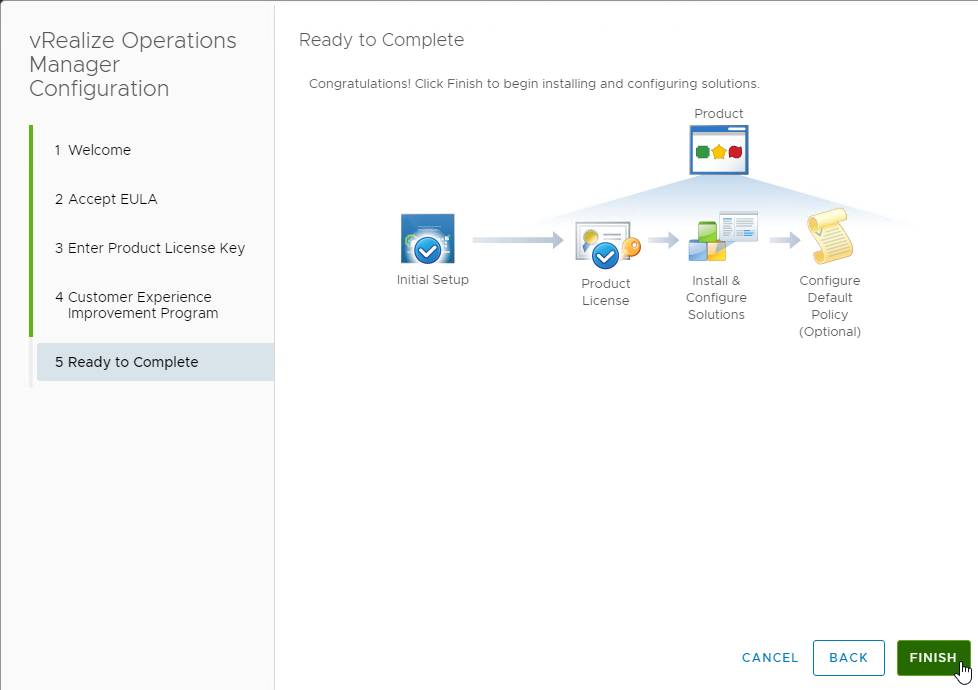Click the Finish button
The image size is (978, 690).
click(933, 658)
